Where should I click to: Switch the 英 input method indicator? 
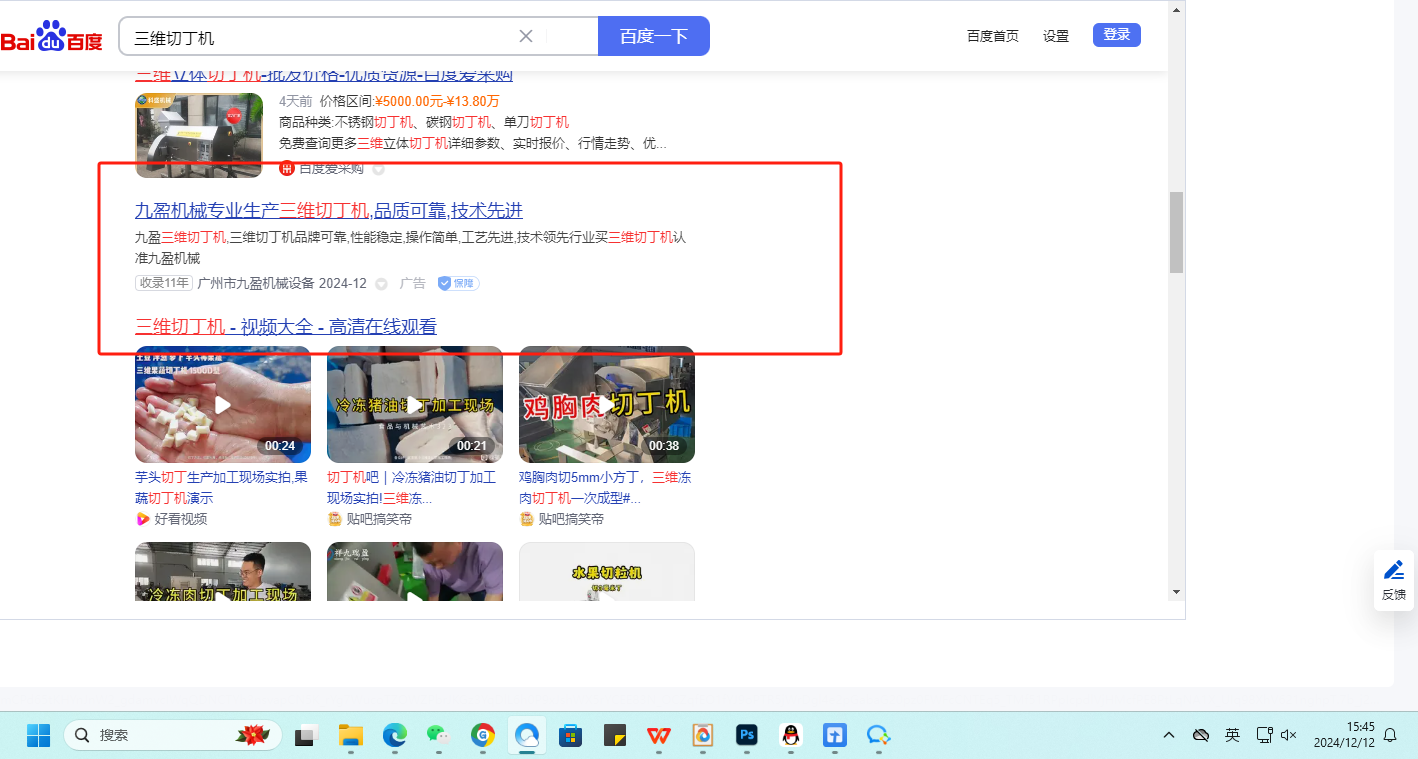click(1233, 735)
